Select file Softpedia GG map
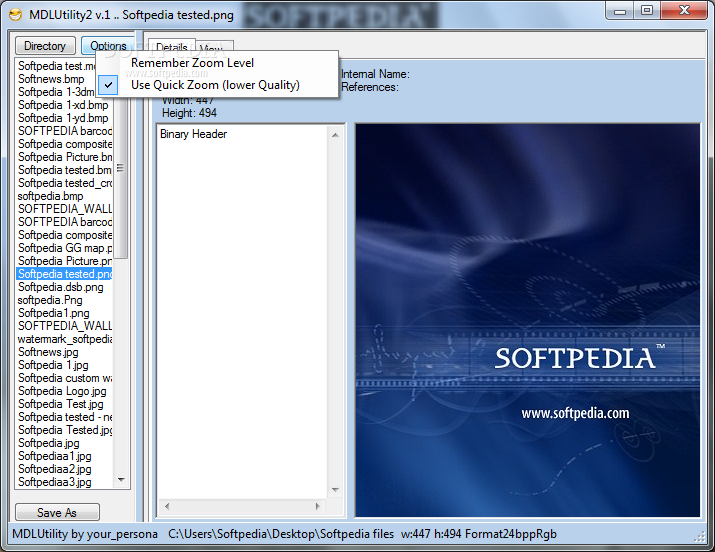715x552 pixels. coord(65,248)
